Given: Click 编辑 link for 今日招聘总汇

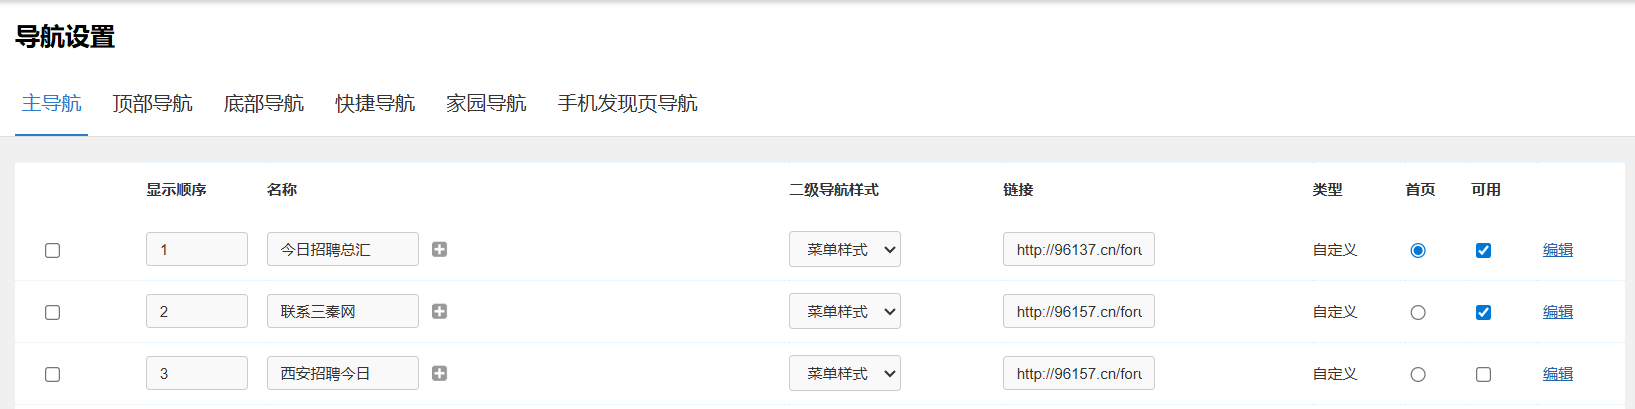Looking at the screenshot, I should (x=1557, y=250).
